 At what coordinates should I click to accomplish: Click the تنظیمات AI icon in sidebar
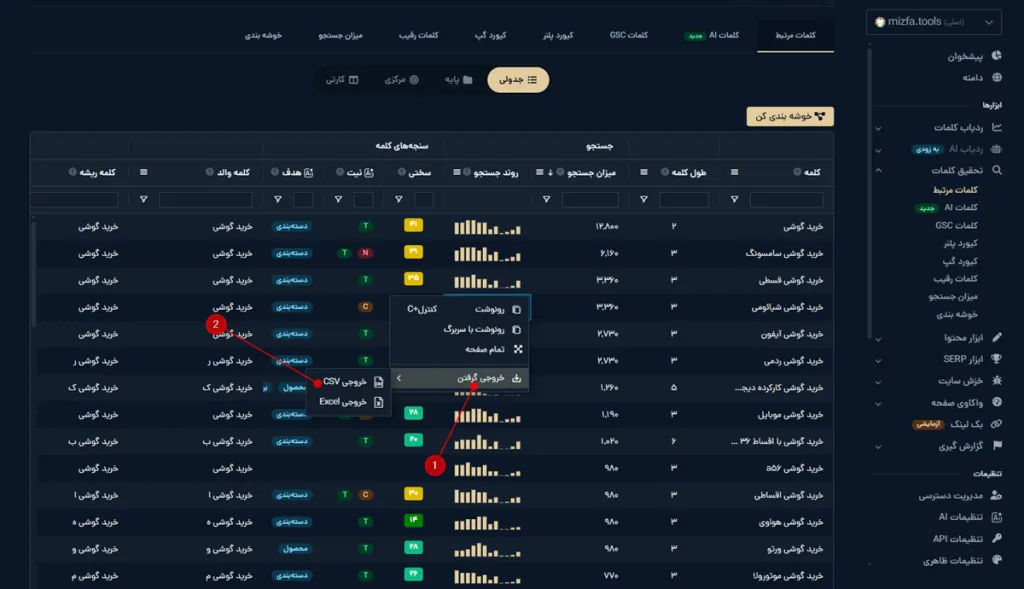997,517
